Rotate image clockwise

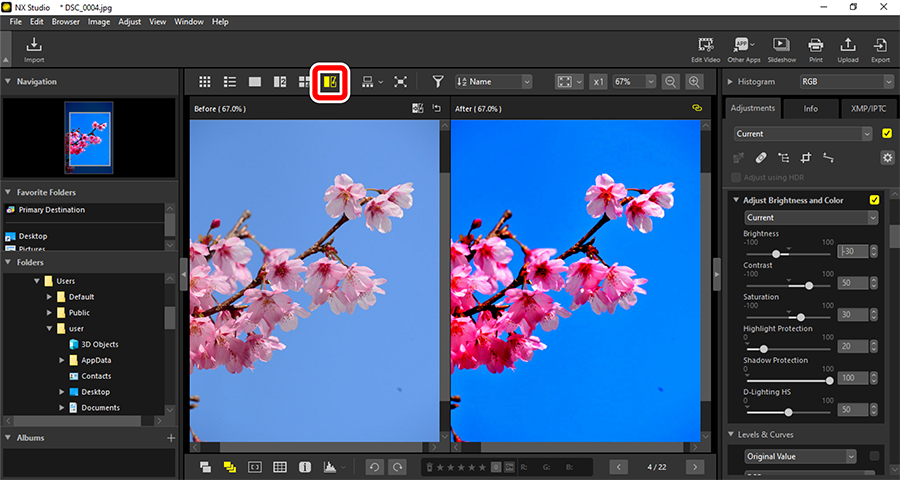(396, 467)
